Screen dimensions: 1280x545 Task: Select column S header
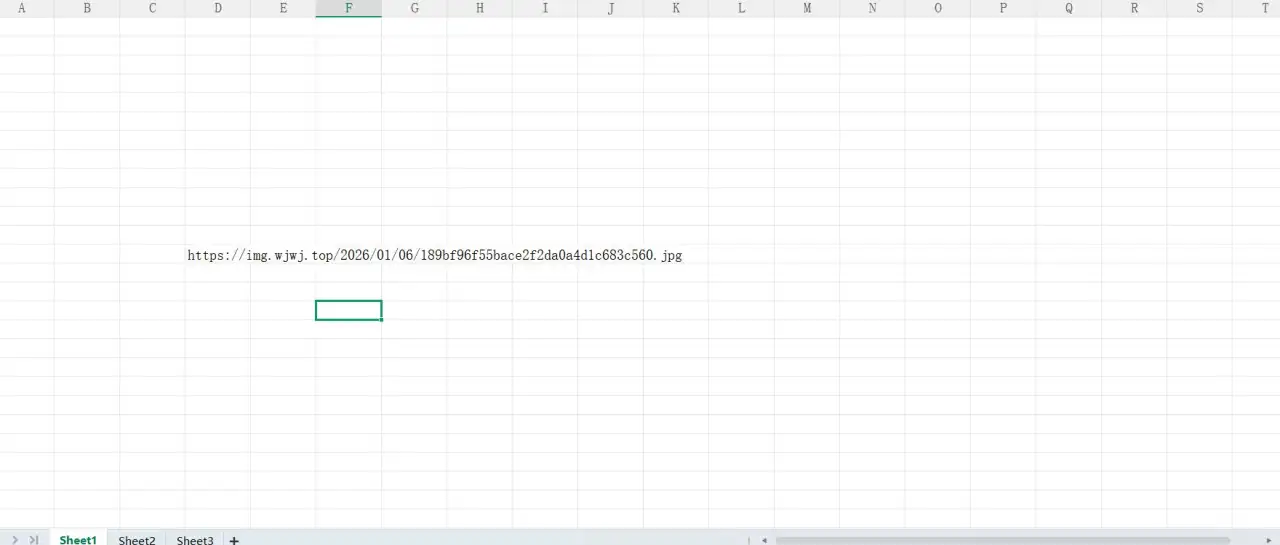(1200, 8)
